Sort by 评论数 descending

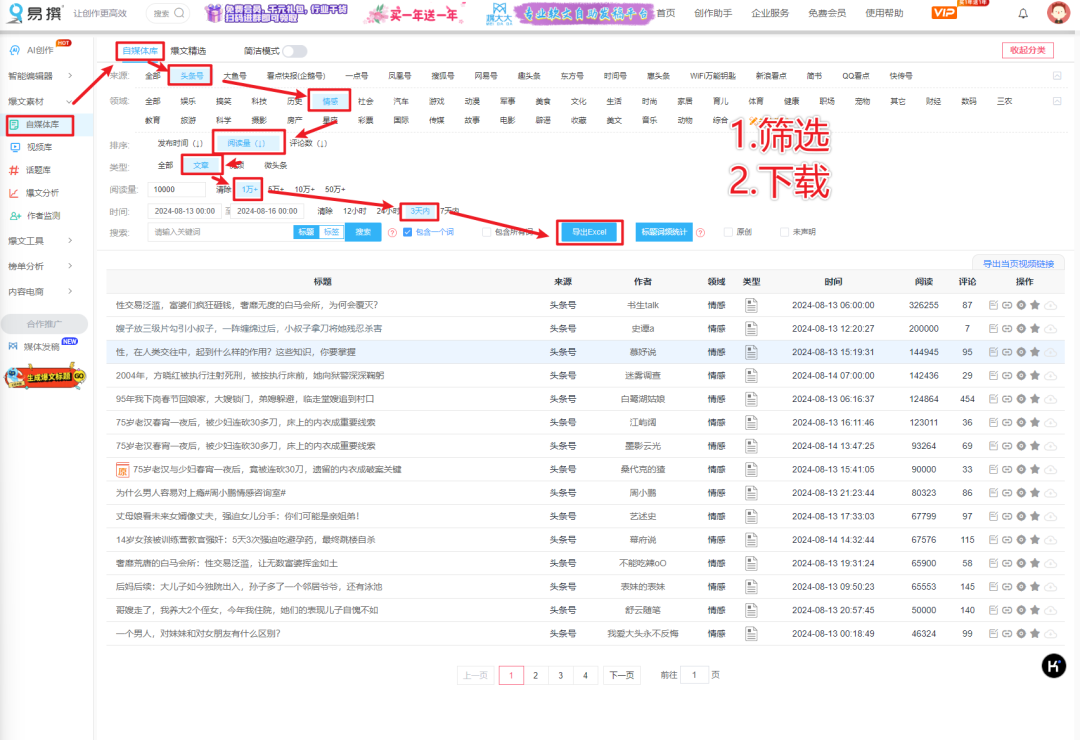click(308, 143)
